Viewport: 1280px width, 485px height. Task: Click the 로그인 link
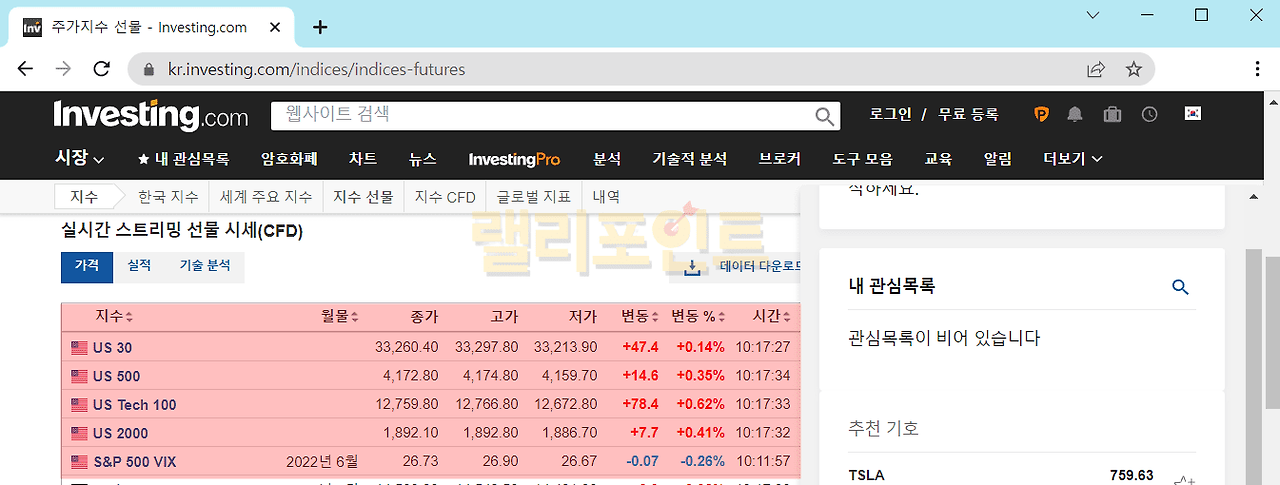click(890, 115)
